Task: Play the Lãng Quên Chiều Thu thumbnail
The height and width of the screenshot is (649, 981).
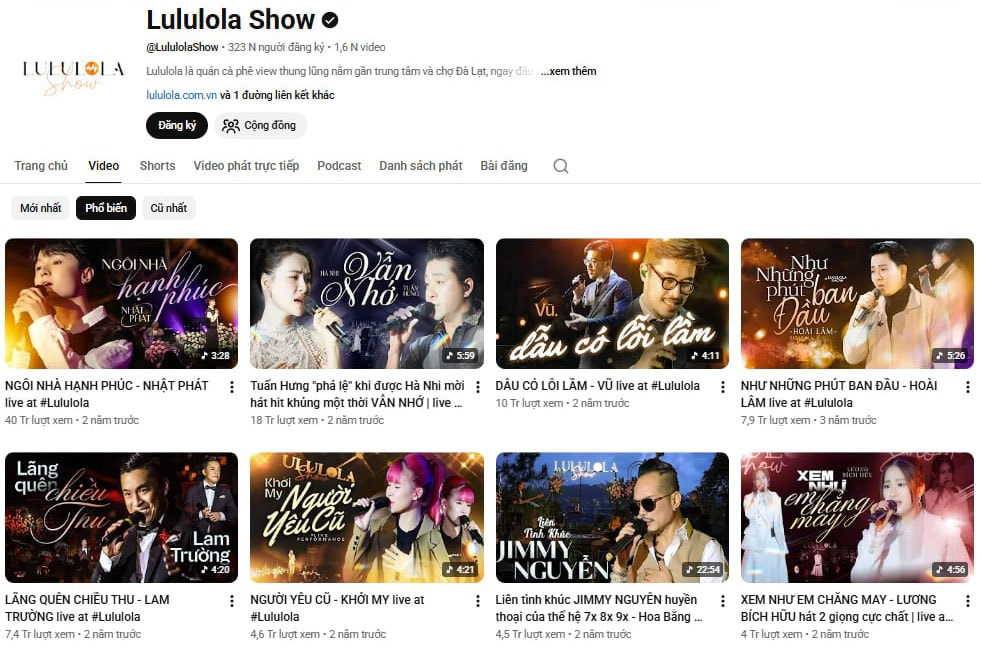Action: (121, 518)
